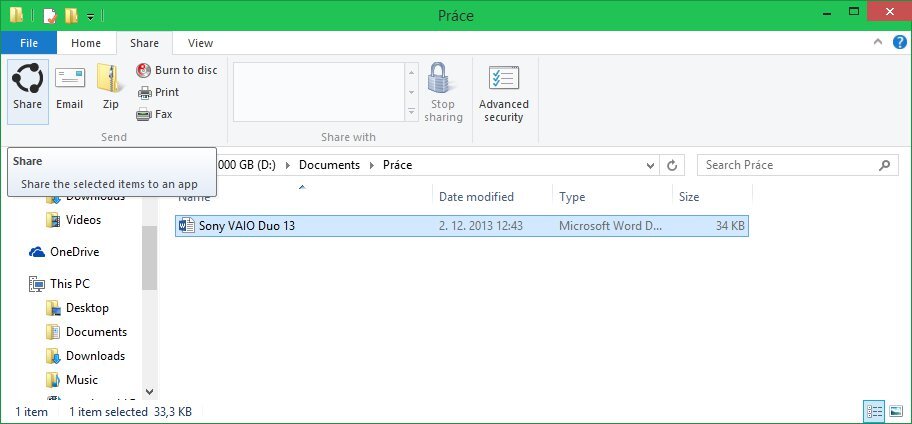Move down in the Share with list
This screenshot has height=424, width=912.
pos(412,92)
